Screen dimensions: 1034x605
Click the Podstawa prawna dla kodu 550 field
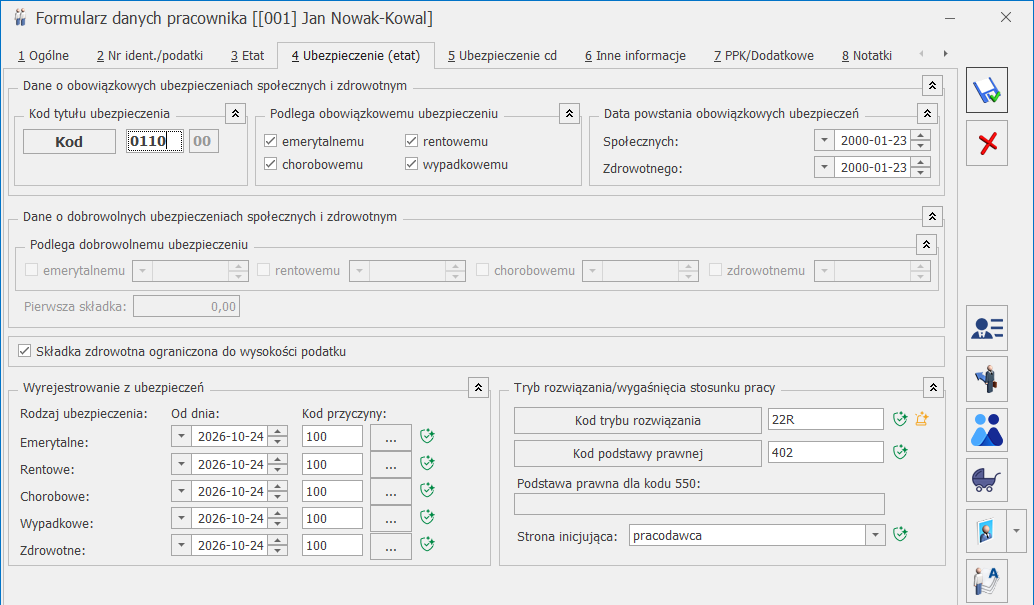coord(699,504)
